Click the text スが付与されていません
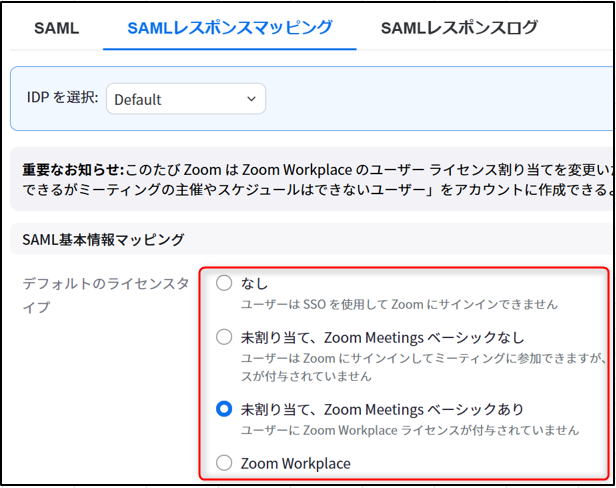This screenshot has height=488, width=616. [x=306, y=376]
